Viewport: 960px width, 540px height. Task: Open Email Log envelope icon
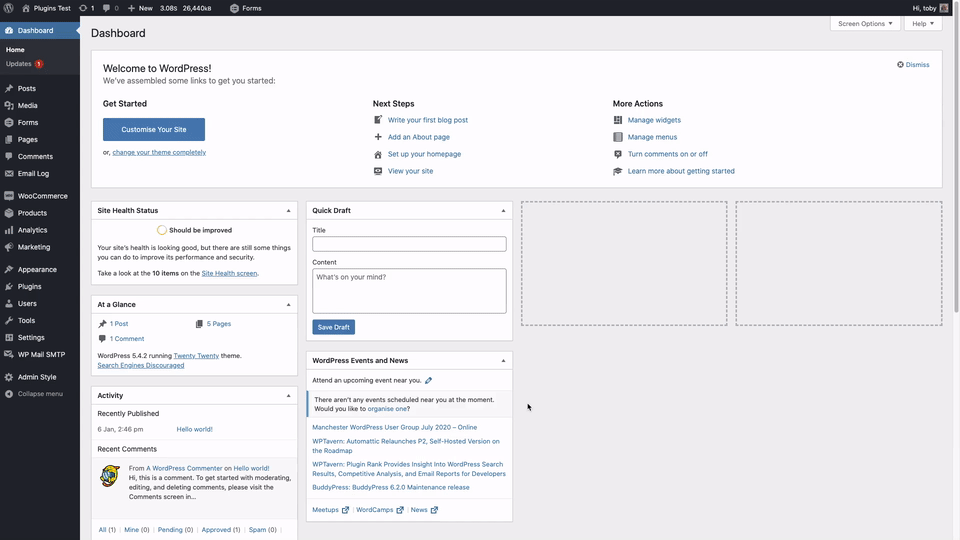coord(9,173)
